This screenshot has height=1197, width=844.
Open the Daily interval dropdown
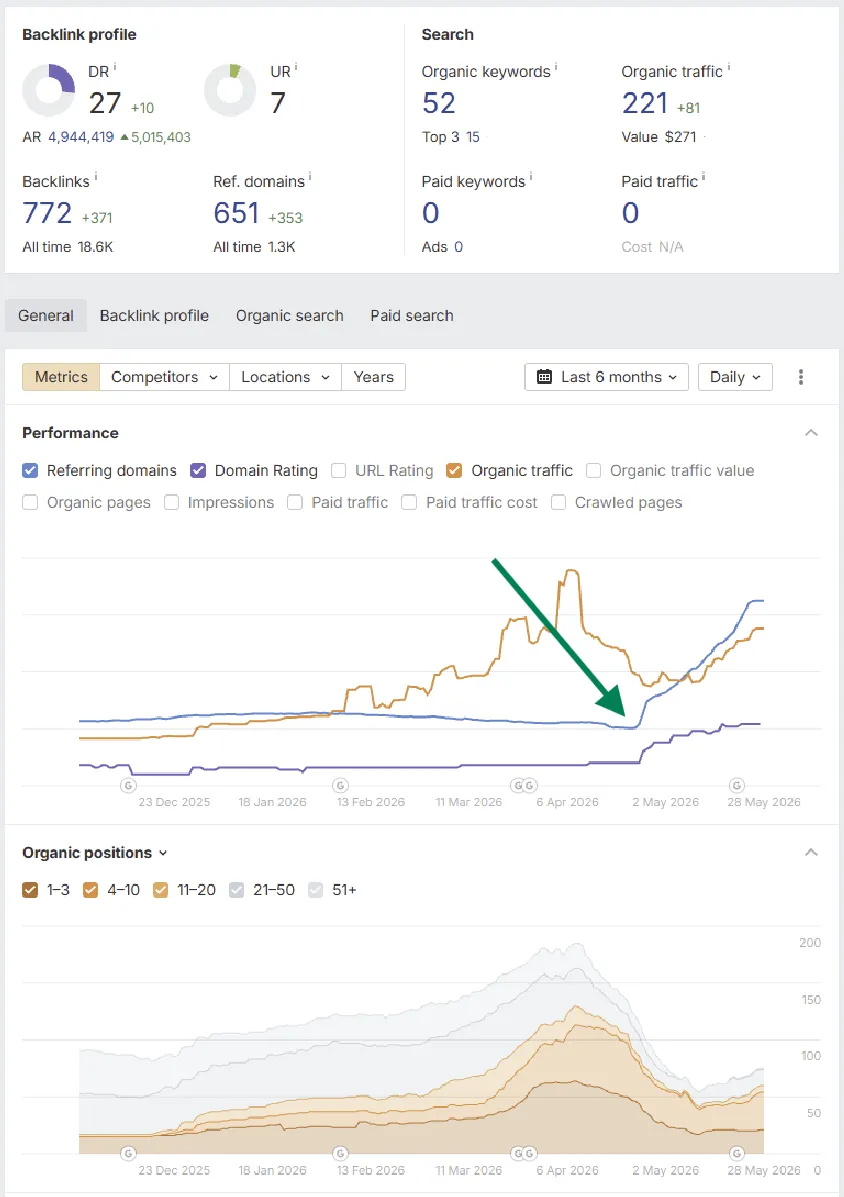click(735, 377)
